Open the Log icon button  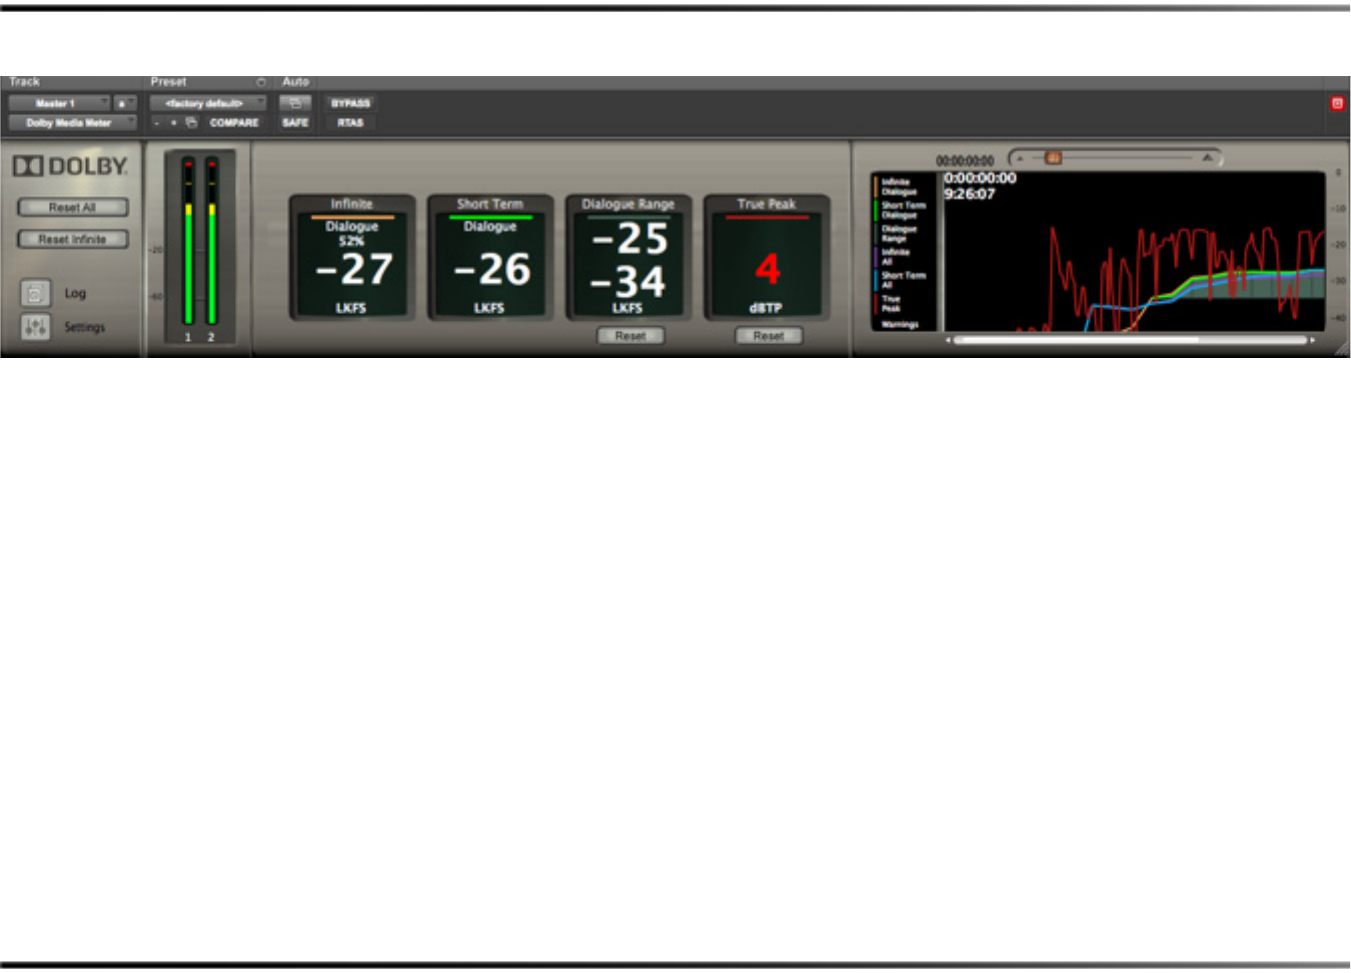point(35,293)
